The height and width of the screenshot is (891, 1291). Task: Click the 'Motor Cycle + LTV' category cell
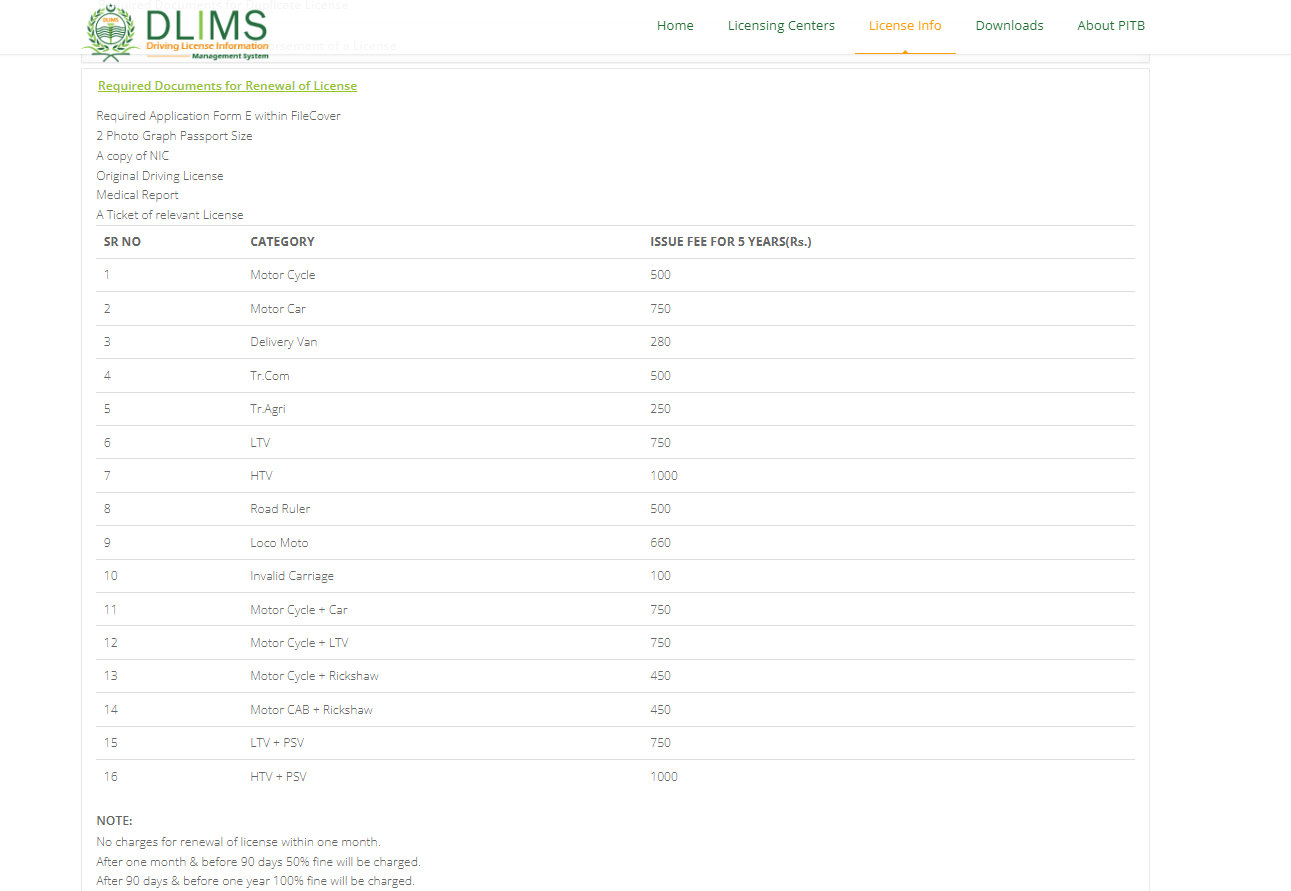click(299, 643)
